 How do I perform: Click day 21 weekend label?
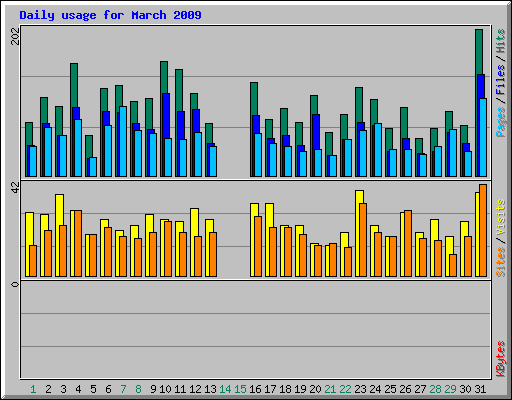(330, 389)
